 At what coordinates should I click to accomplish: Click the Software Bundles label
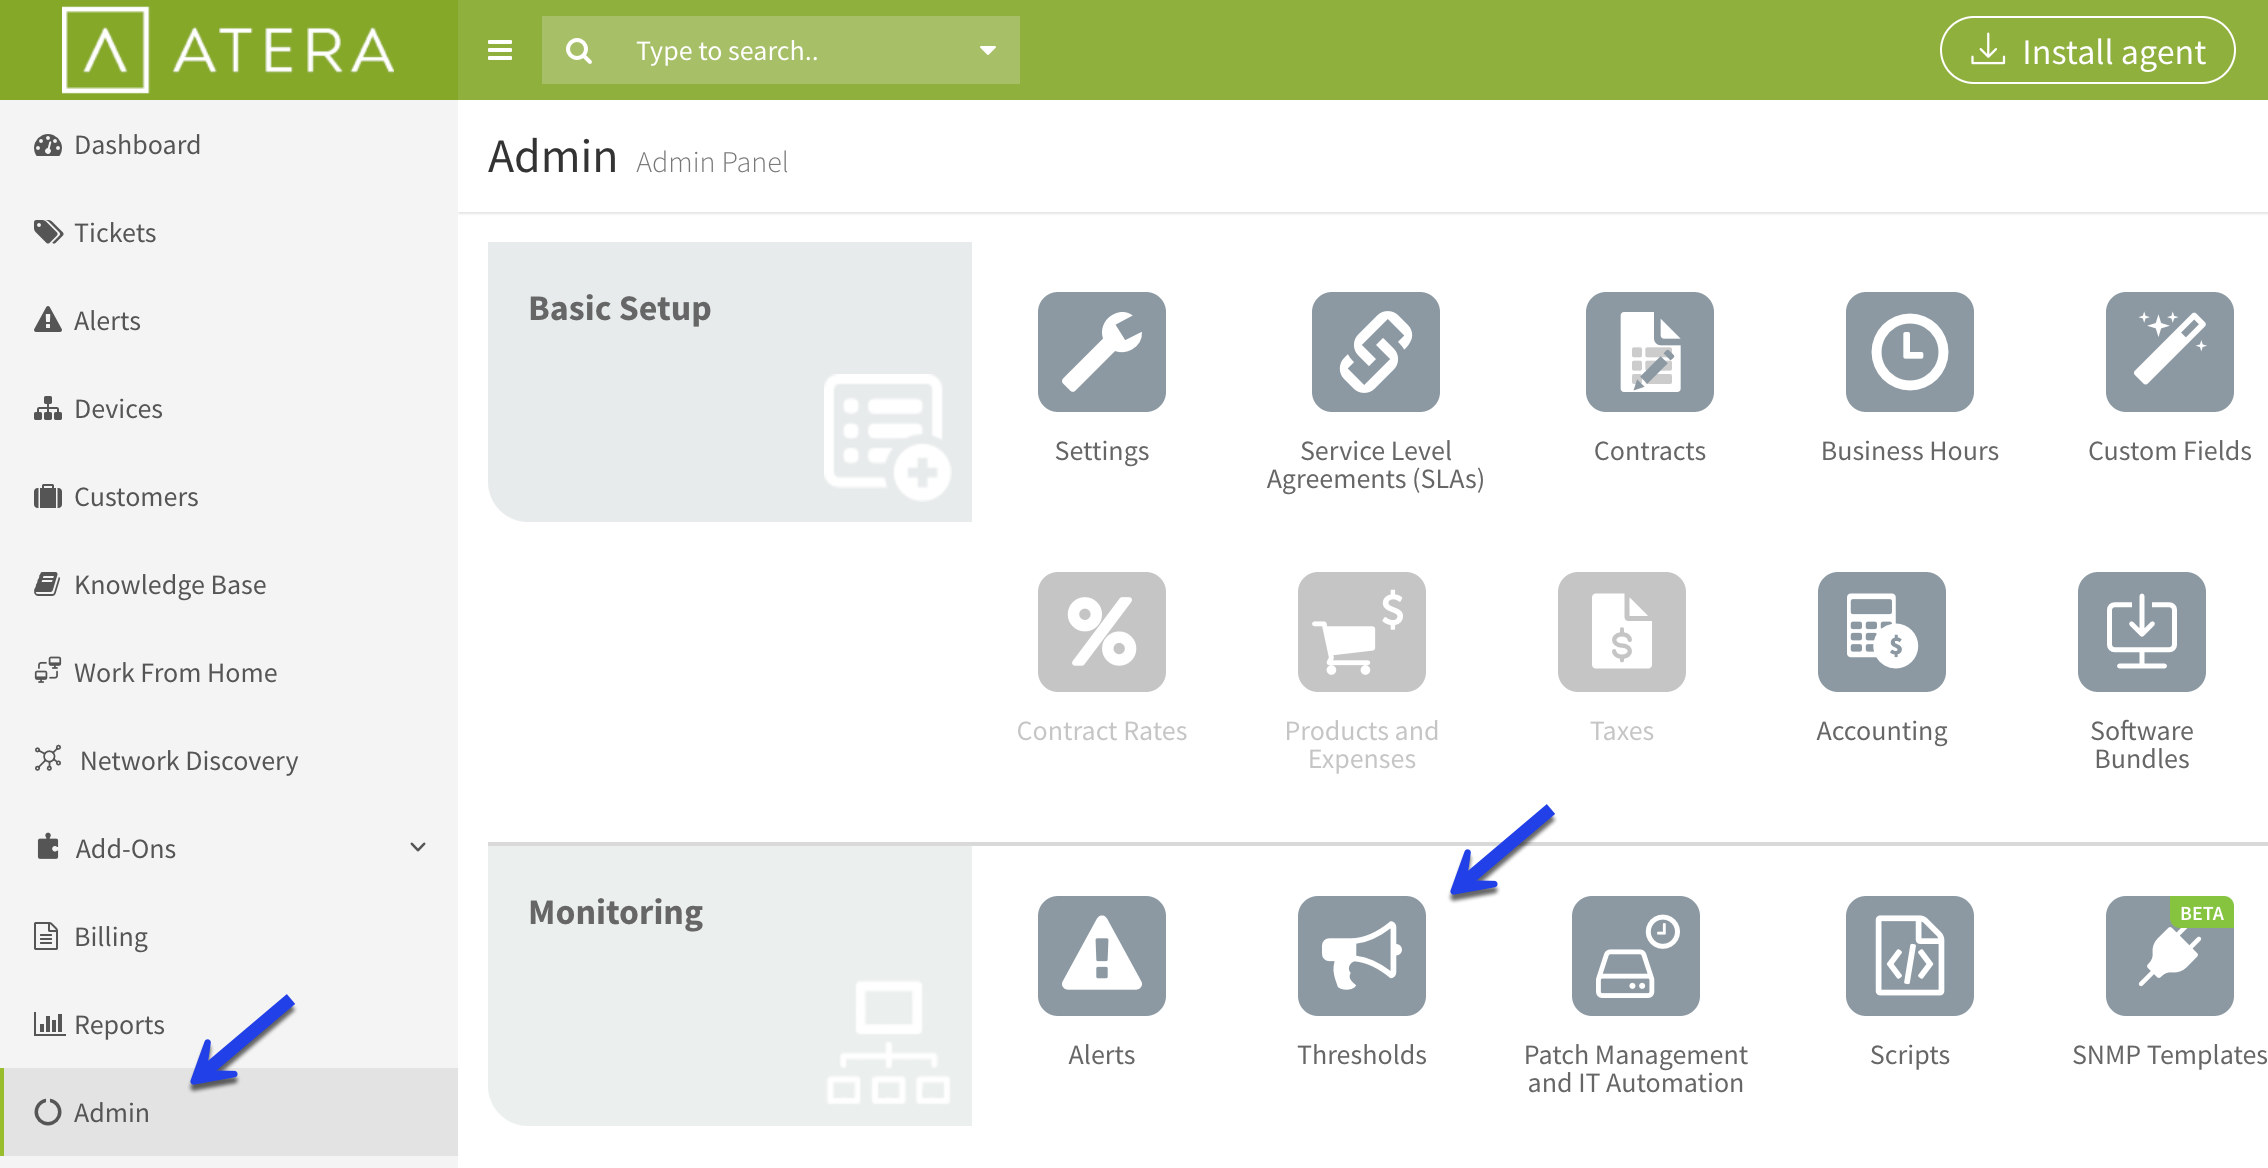(x=2142, y=745)
